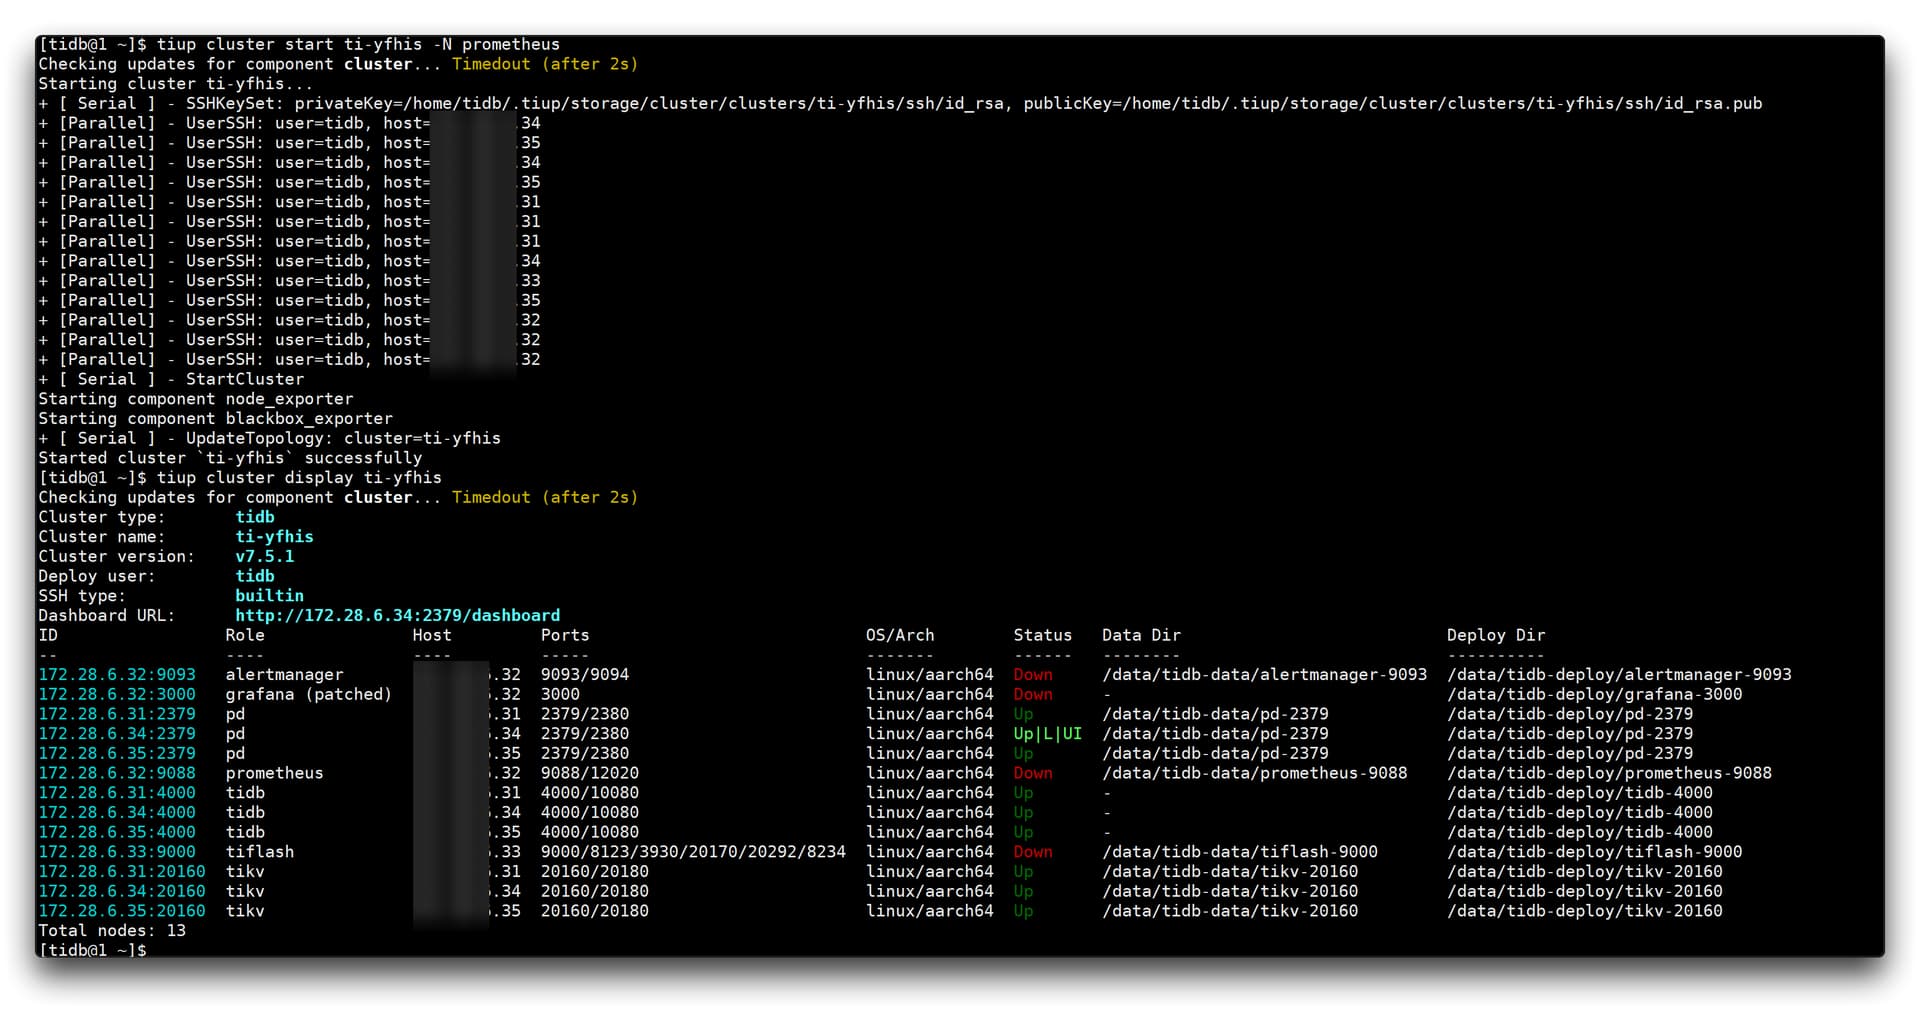This screenshot has height=1010, width=1920.
Task: Click deploy dir /data/tidb-deploy/alertmanager-9093
Action: [x=1619, y=674]
